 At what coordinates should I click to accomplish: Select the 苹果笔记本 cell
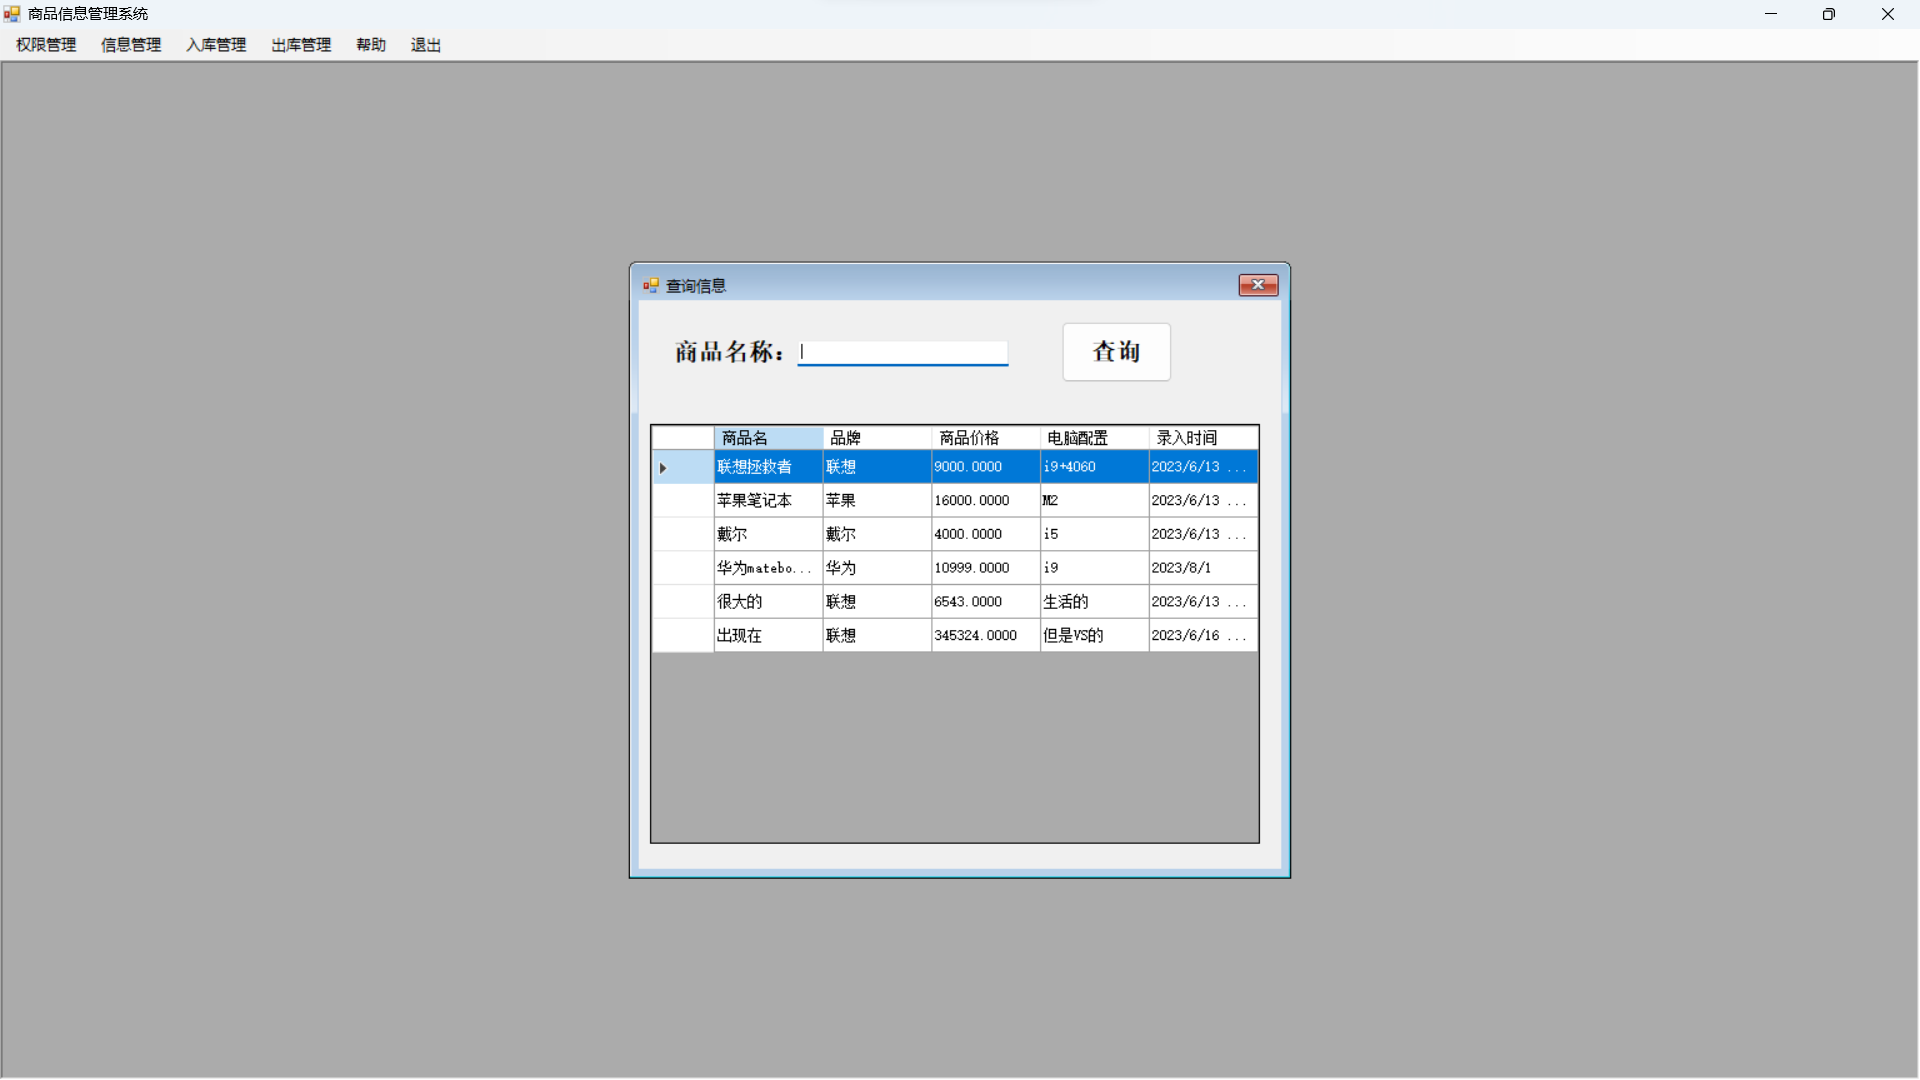(x=768, y=501)
